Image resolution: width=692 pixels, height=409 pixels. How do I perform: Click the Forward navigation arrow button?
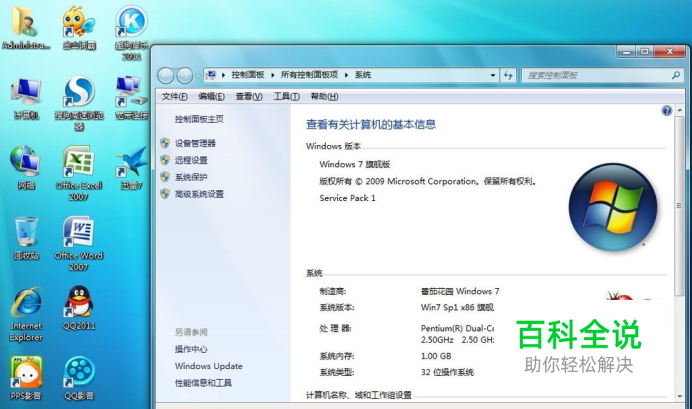(x=184, y=75)
